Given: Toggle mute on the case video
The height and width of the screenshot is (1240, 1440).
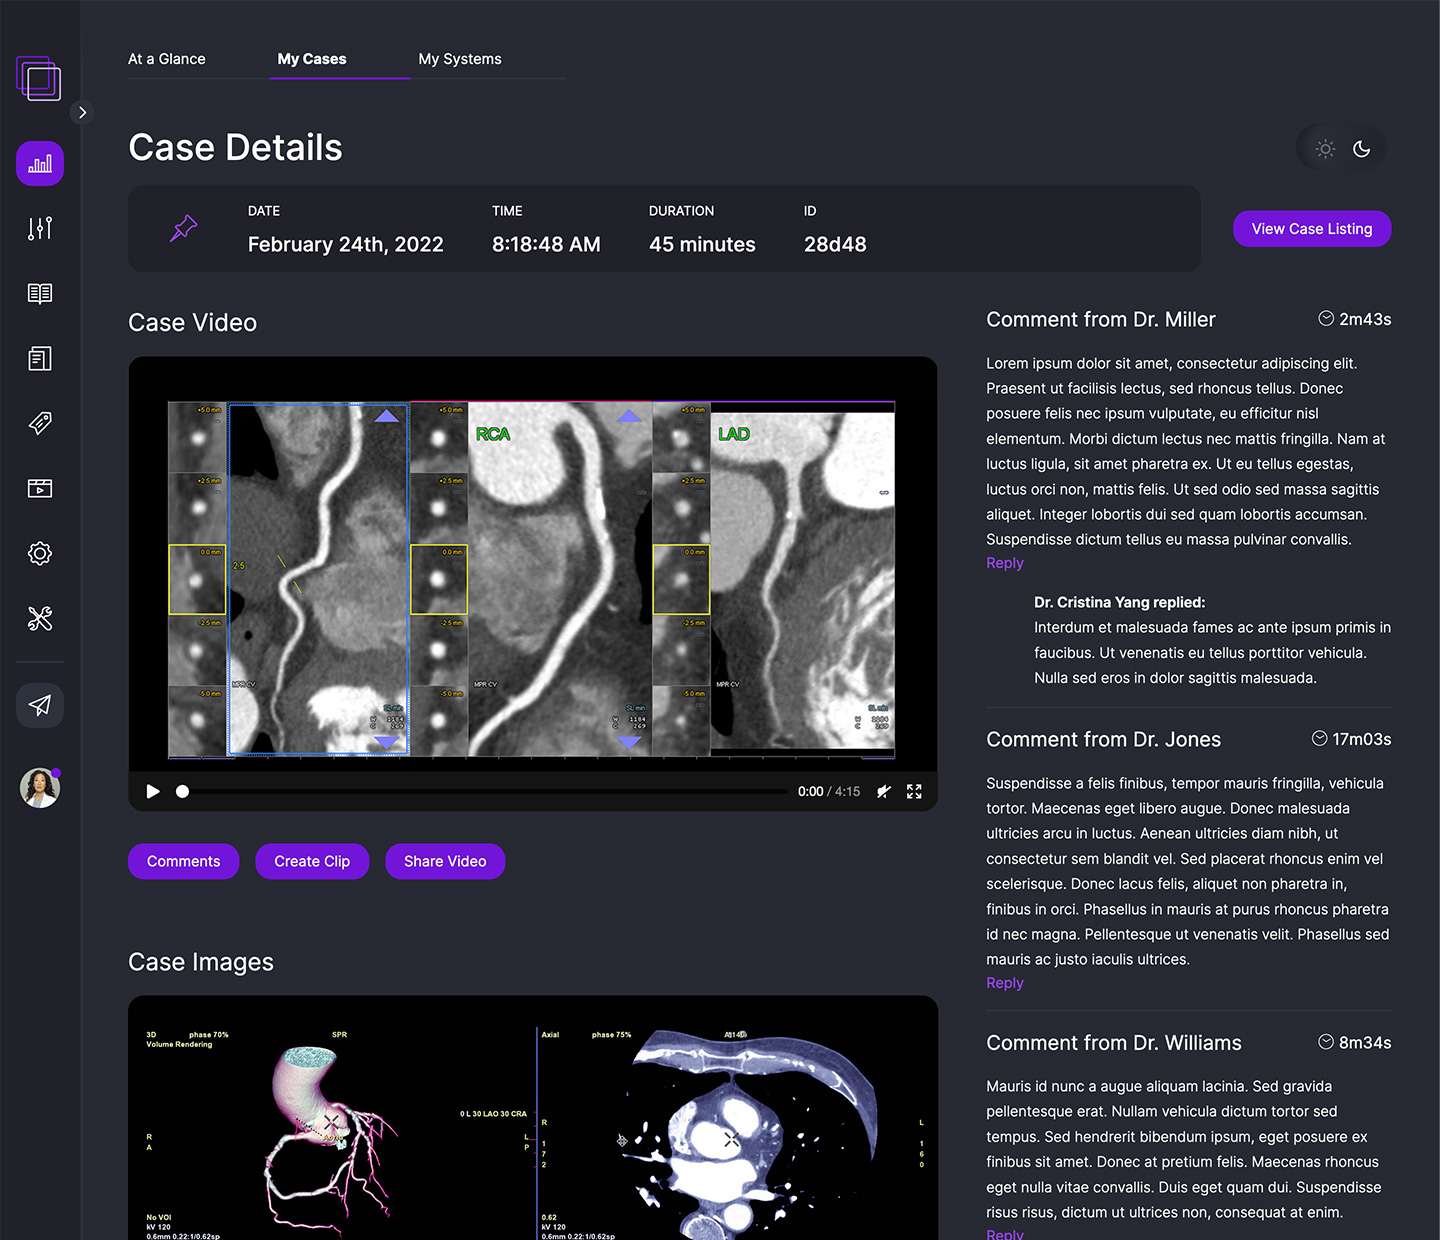Looking at the screenshot, I should point(883,791).
